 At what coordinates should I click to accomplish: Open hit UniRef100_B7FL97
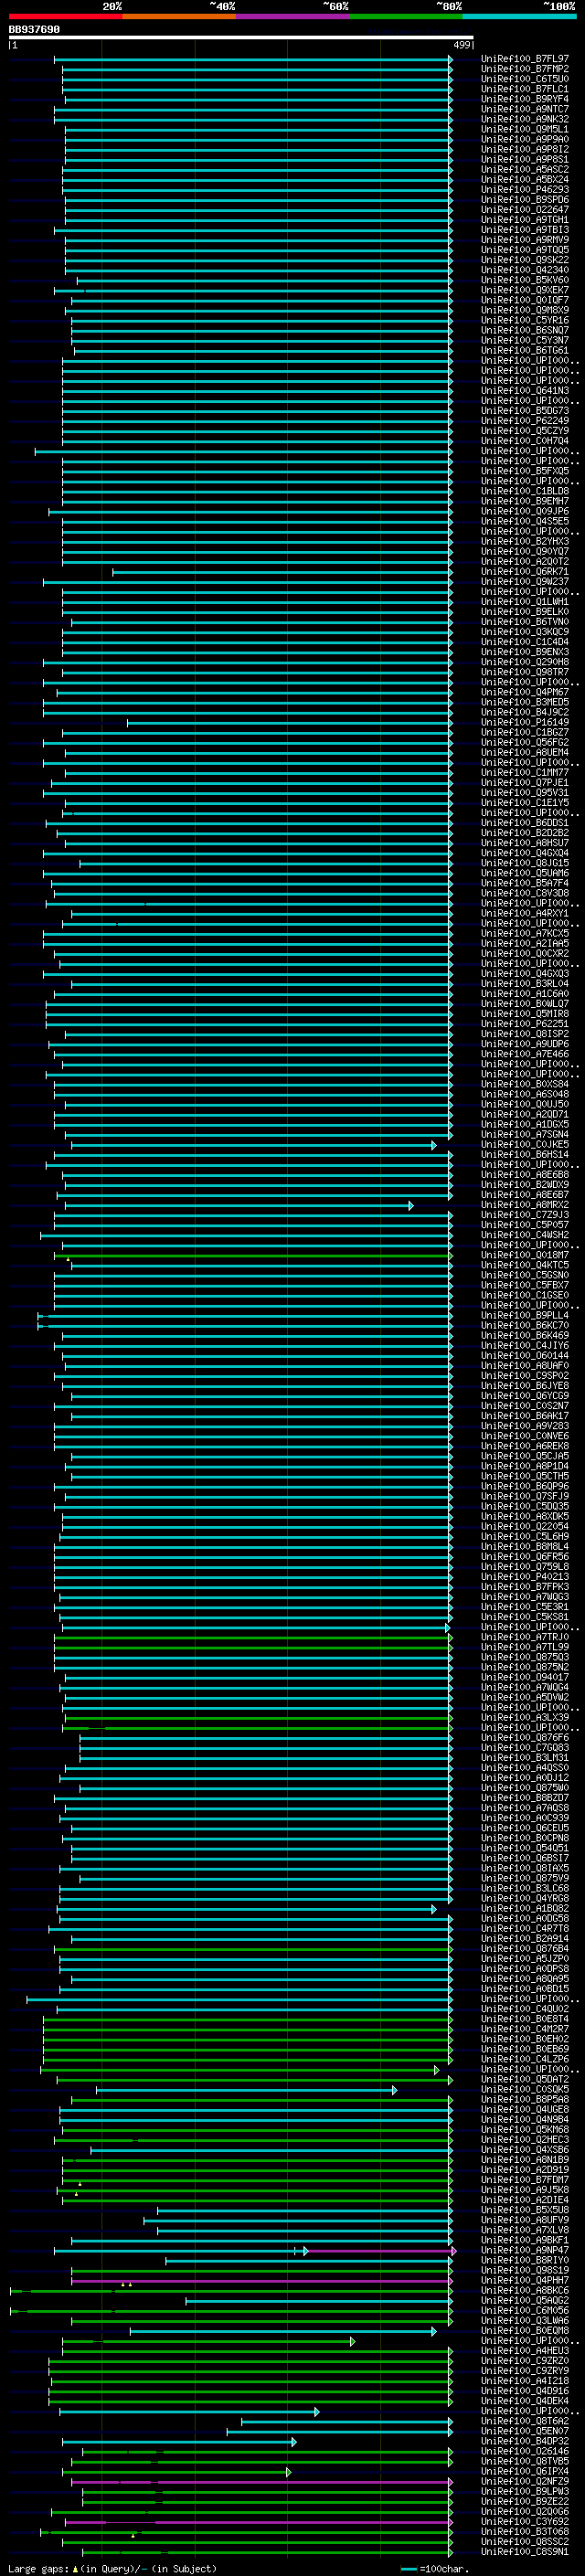[525, 59]
